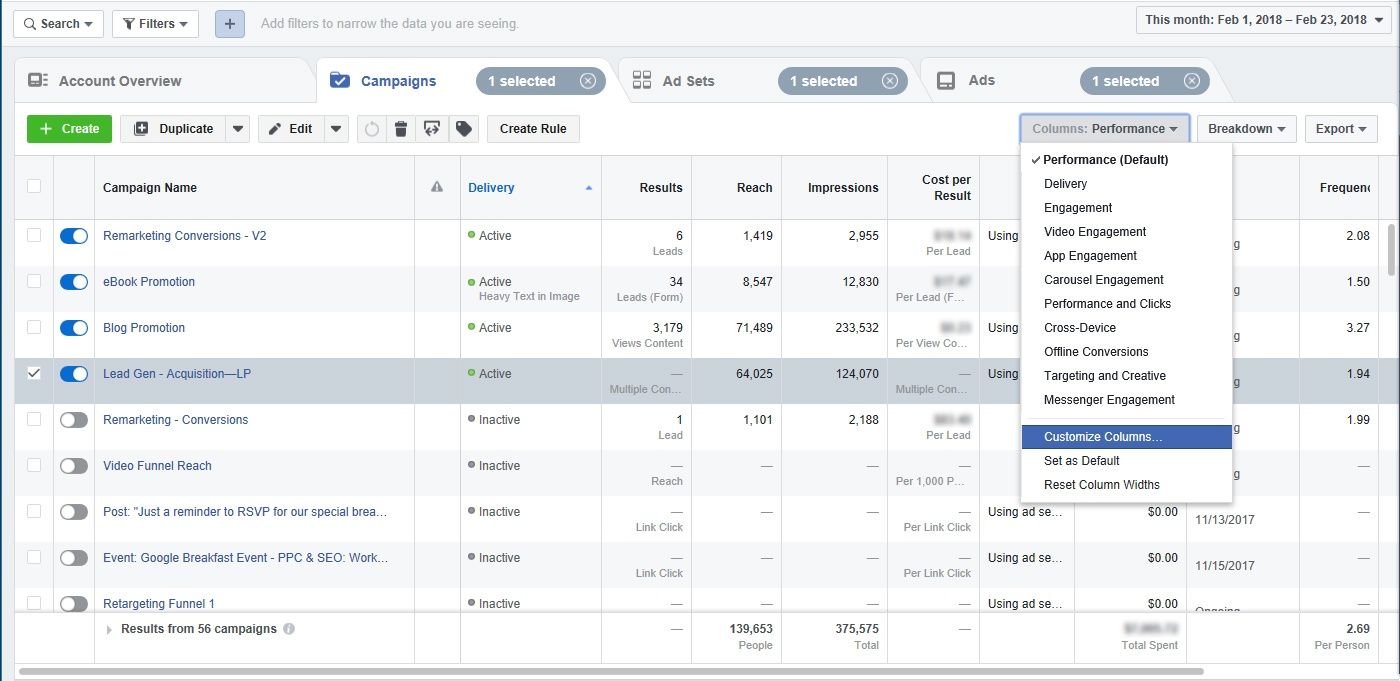Viewport: 1400px width, 681px height.
Task: Check the eBook Promotion row checkbox
Action: pyautogui.click(x=33, y=281)
